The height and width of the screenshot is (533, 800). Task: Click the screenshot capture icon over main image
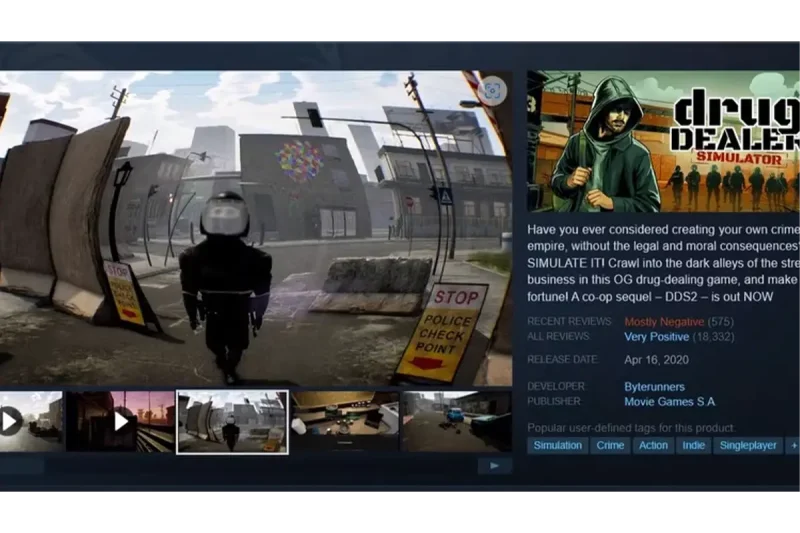pos(492,91)
